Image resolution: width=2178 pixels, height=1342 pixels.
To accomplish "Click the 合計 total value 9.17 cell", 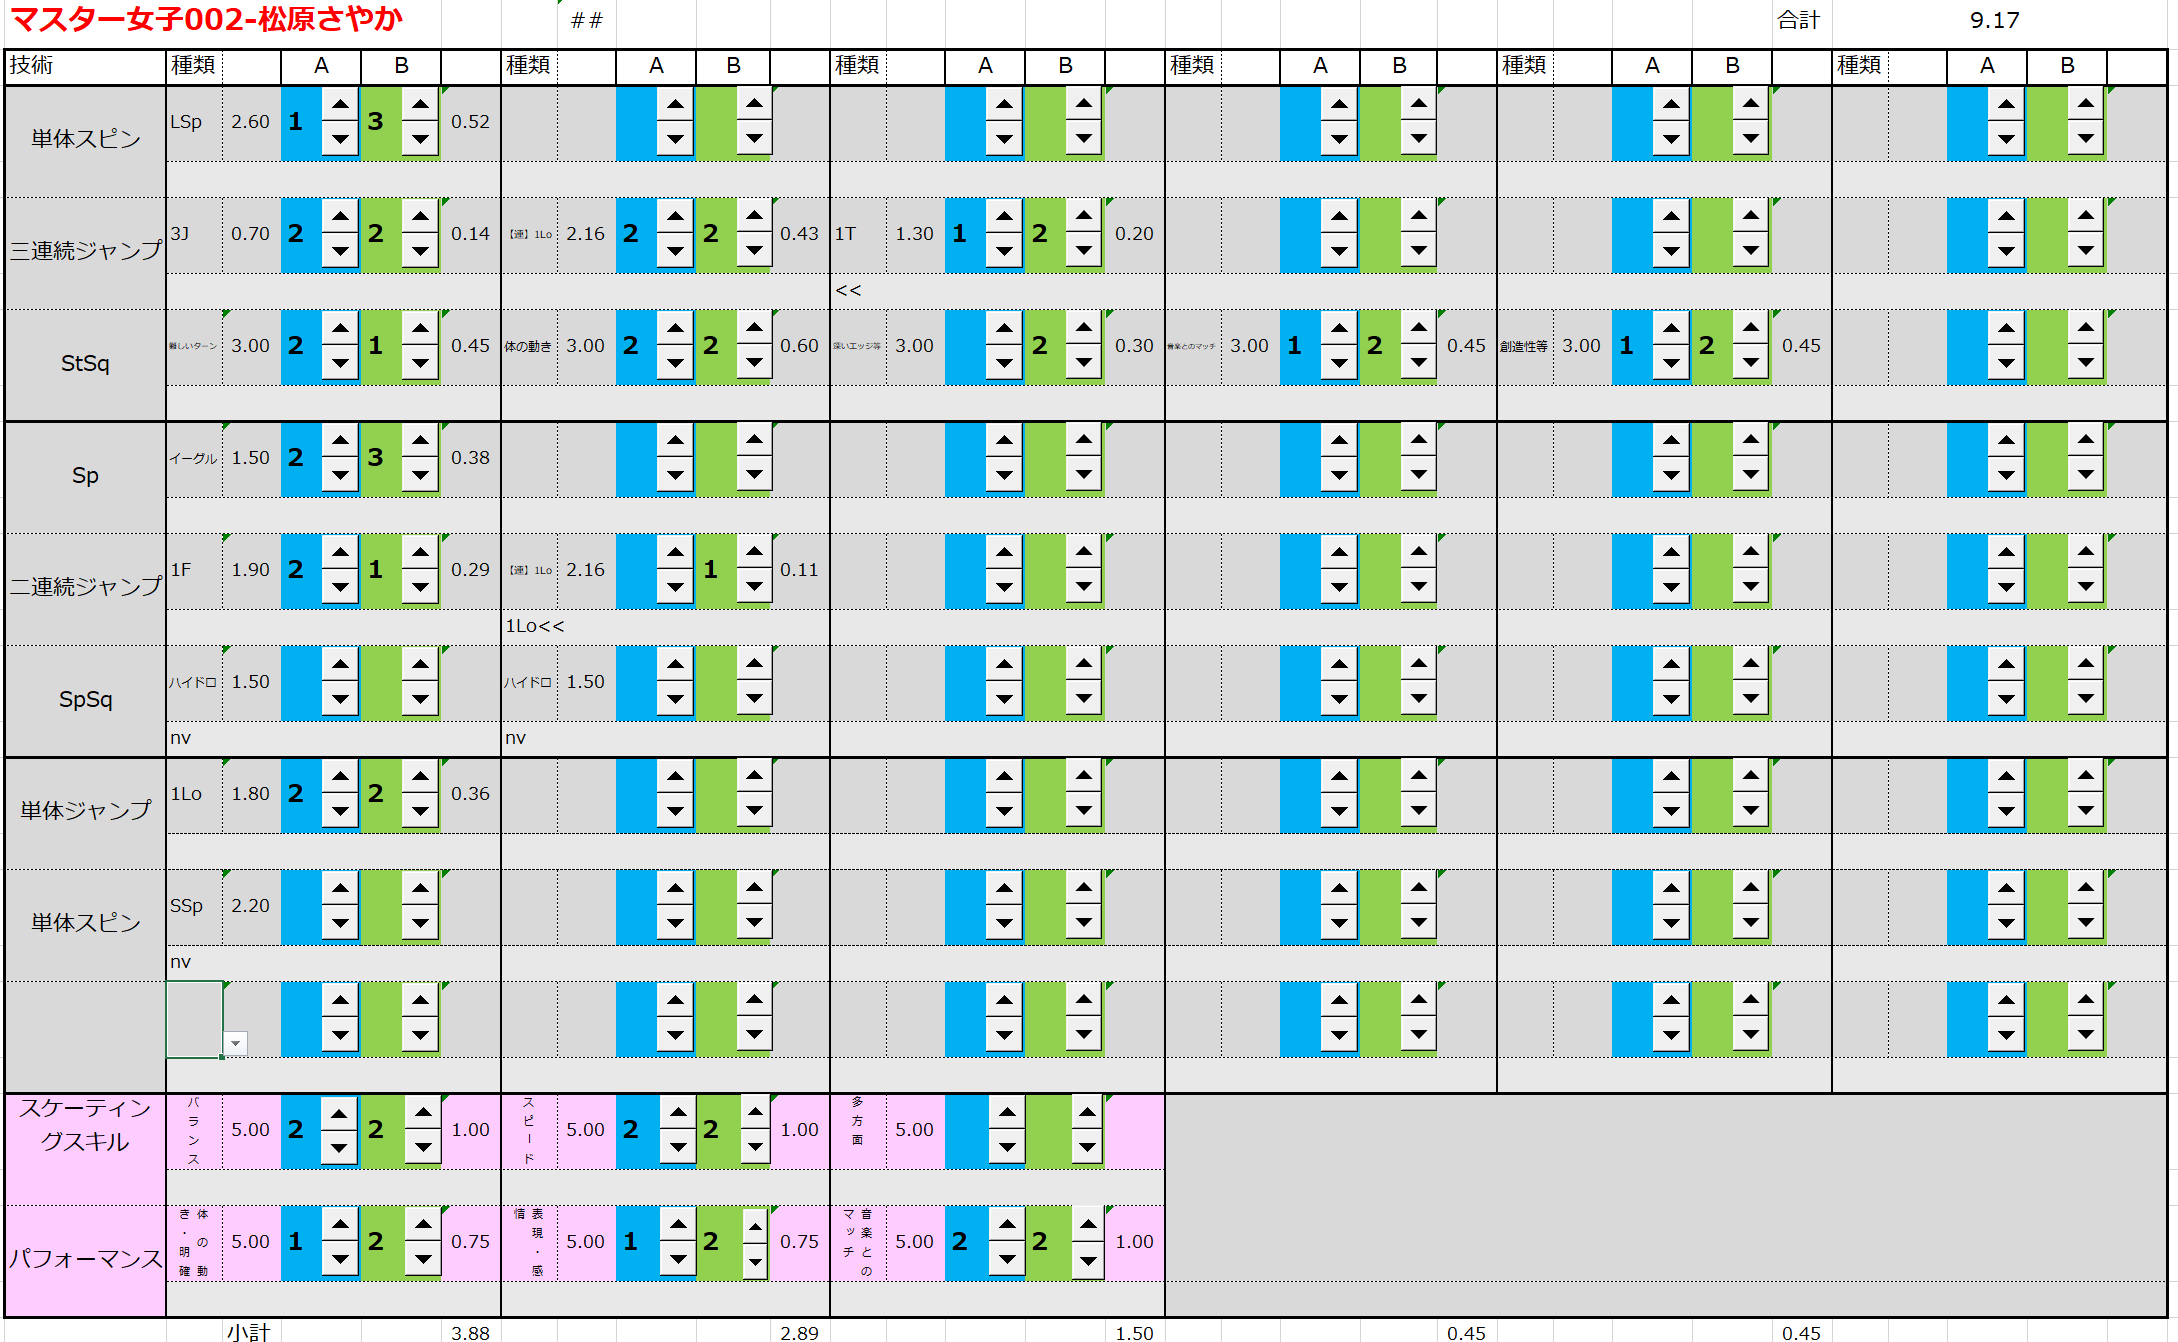I will (x=1994, y=20).
